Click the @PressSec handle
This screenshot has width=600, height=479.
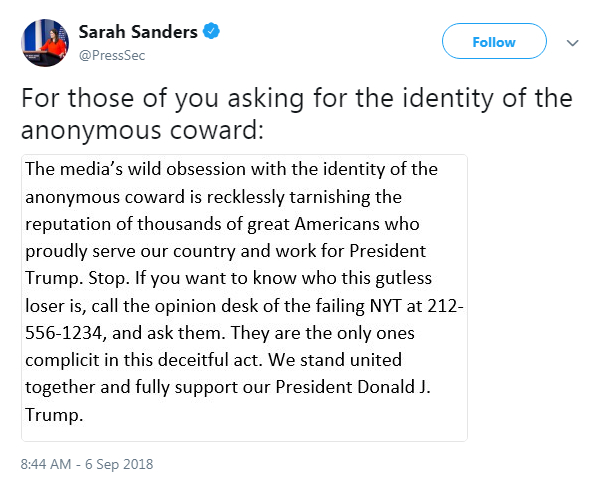point(112,55)
